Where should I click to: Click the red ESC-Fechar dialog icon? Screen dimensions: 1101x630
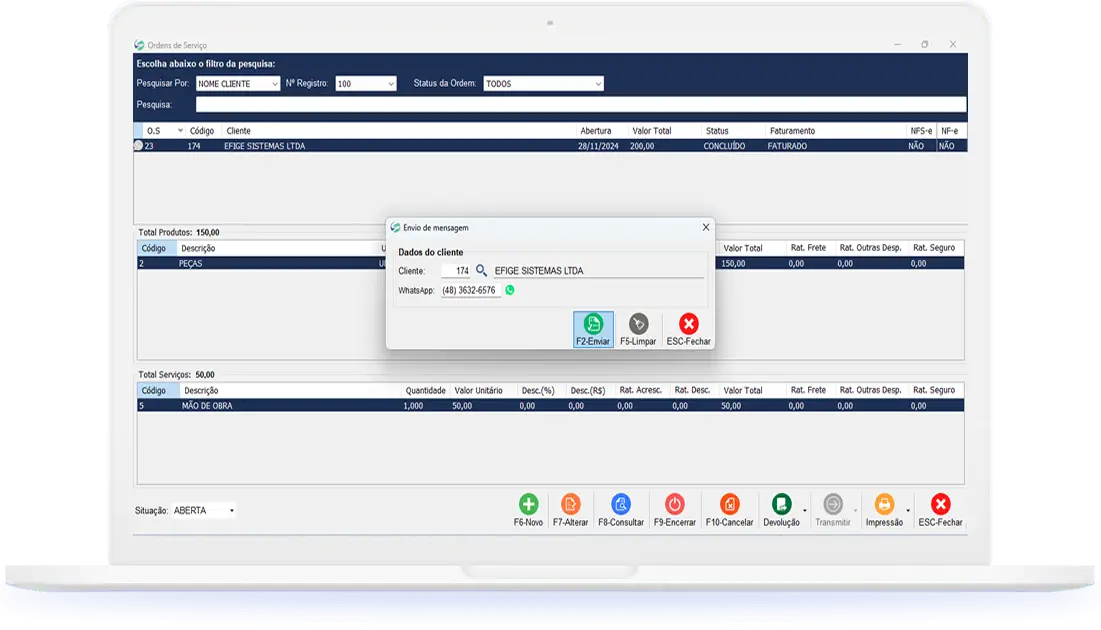688,324
